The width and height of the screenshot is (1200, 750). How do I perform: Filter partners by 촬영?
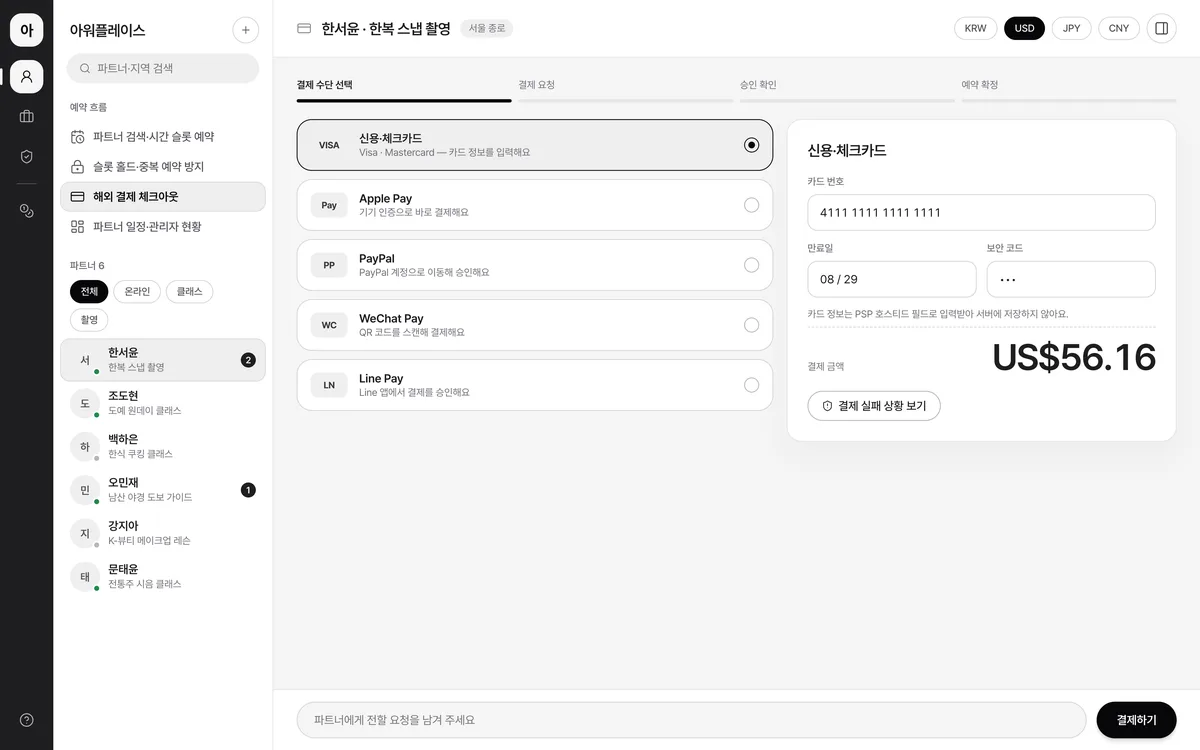pyautogui.click(x=89, y=320)
